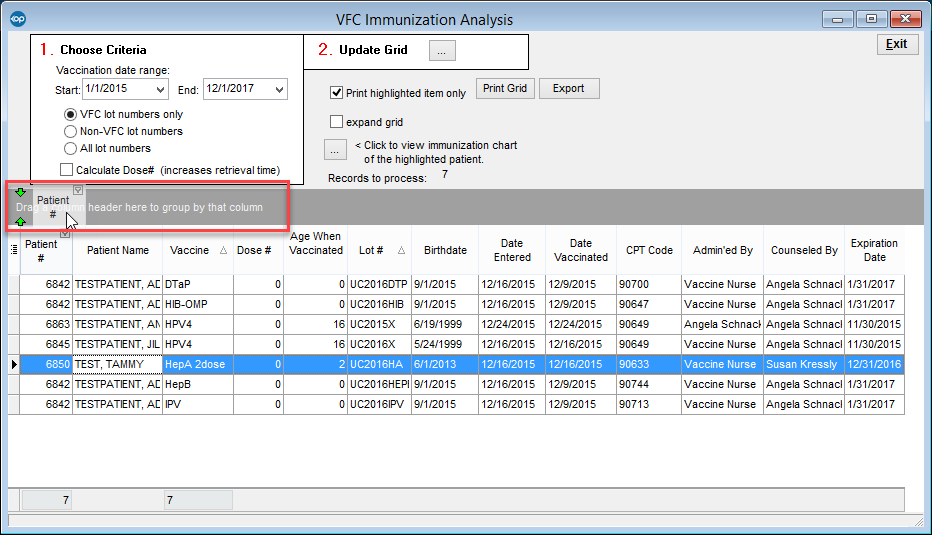Open the End date dropdown
Screen dimensions: 932x535
pos(278,90)
